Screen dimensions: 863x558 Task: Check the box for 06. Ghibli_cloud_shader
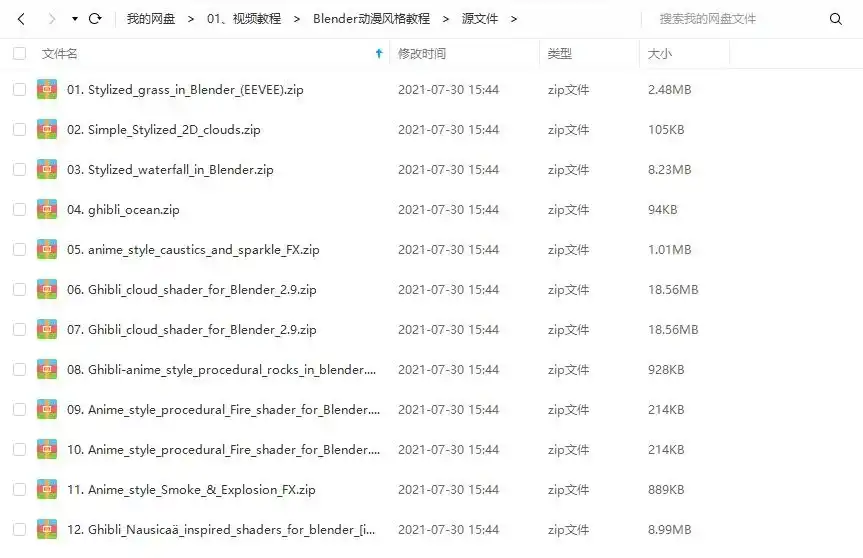click(x=19, y=289)
